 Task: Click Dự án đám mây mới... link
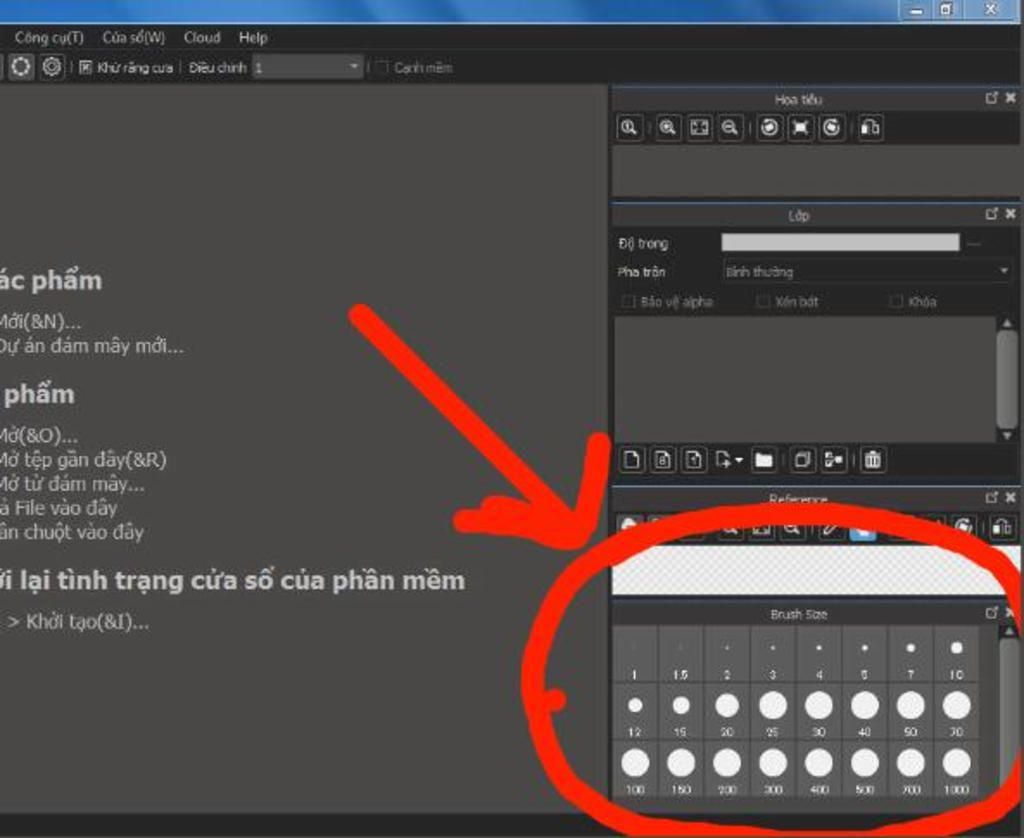91,346
